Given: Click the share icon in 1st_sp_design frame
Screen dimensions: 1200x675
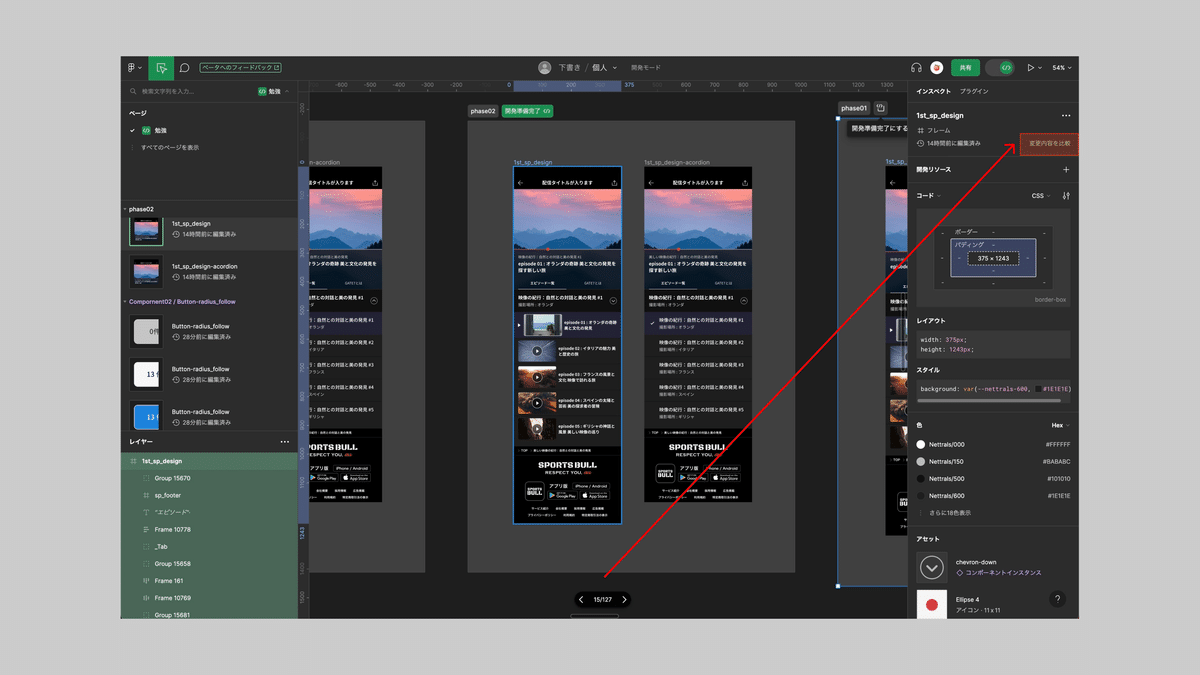Looking at the screenshot, I should [x=613, y=183].
